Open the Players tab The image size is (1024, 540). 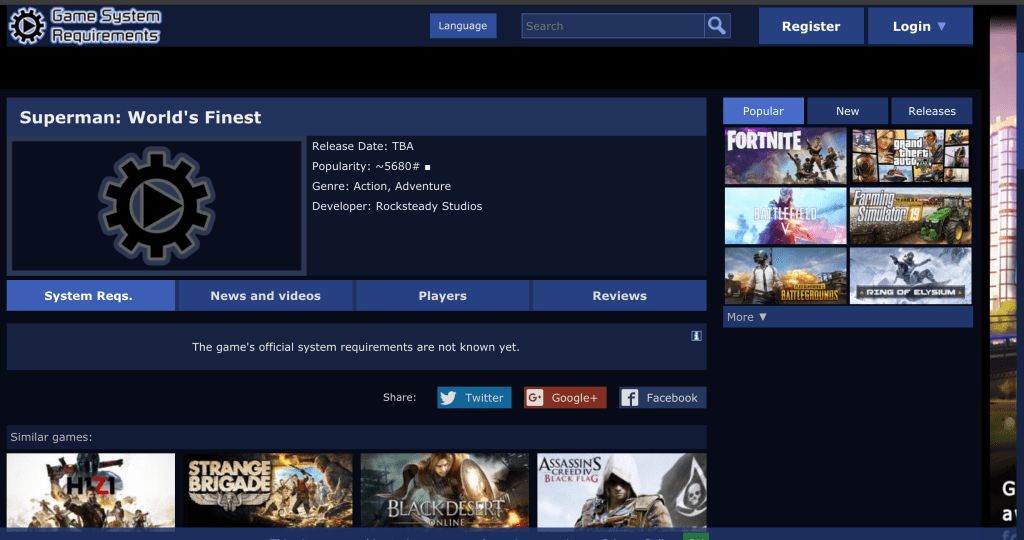[443, 296]
